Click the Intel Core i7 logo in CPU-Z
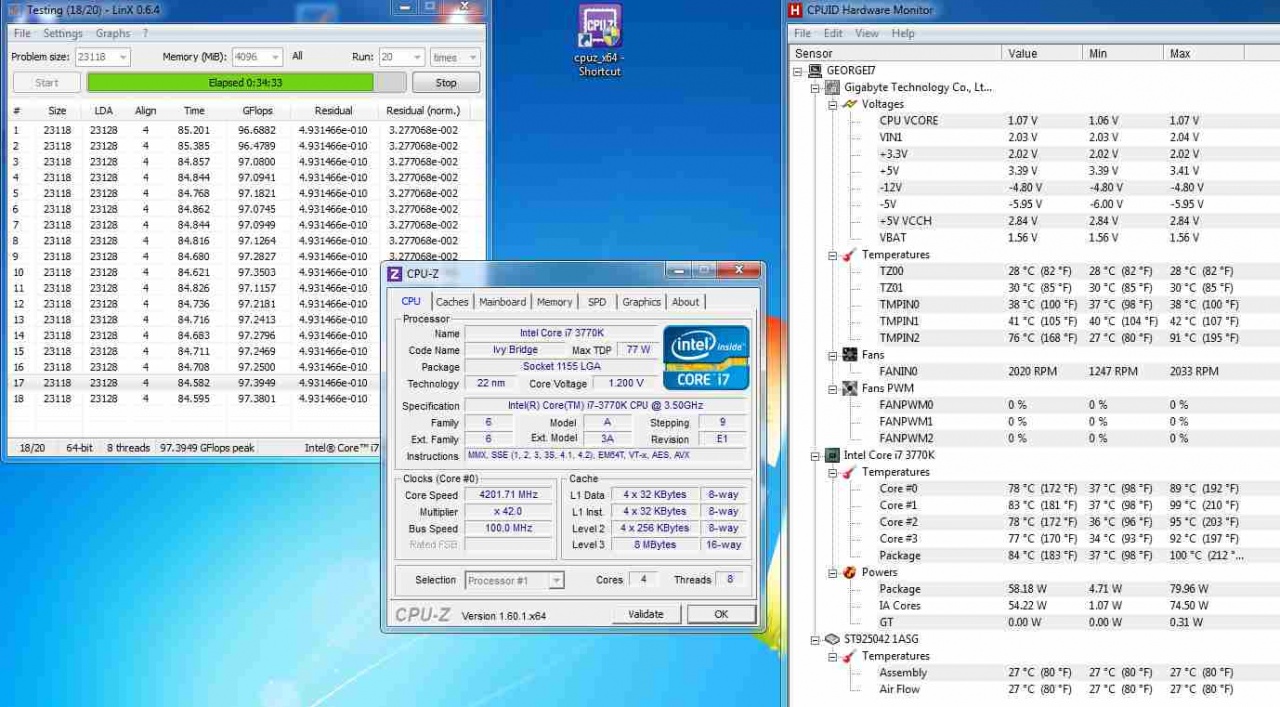 (706, 357)
